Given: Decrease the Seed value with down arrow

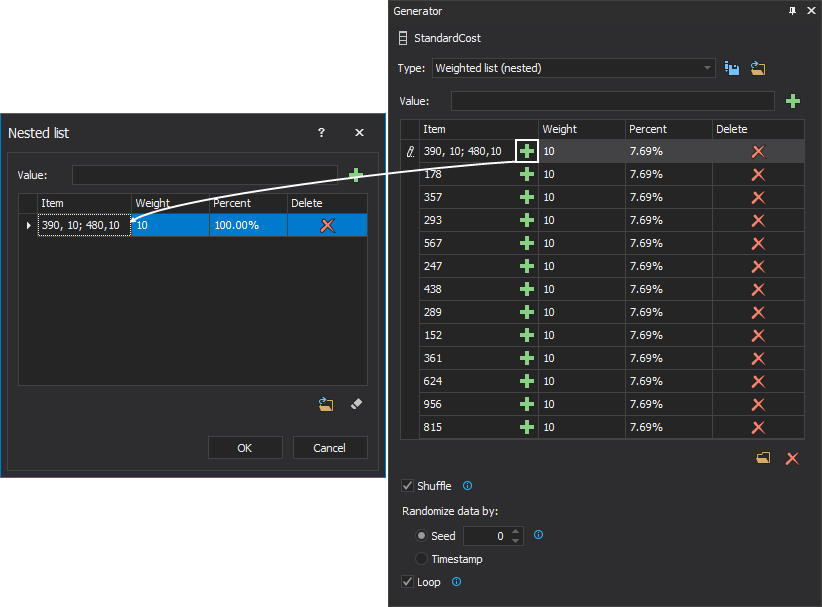Looking at the screenshot, I should click(516, 540).
